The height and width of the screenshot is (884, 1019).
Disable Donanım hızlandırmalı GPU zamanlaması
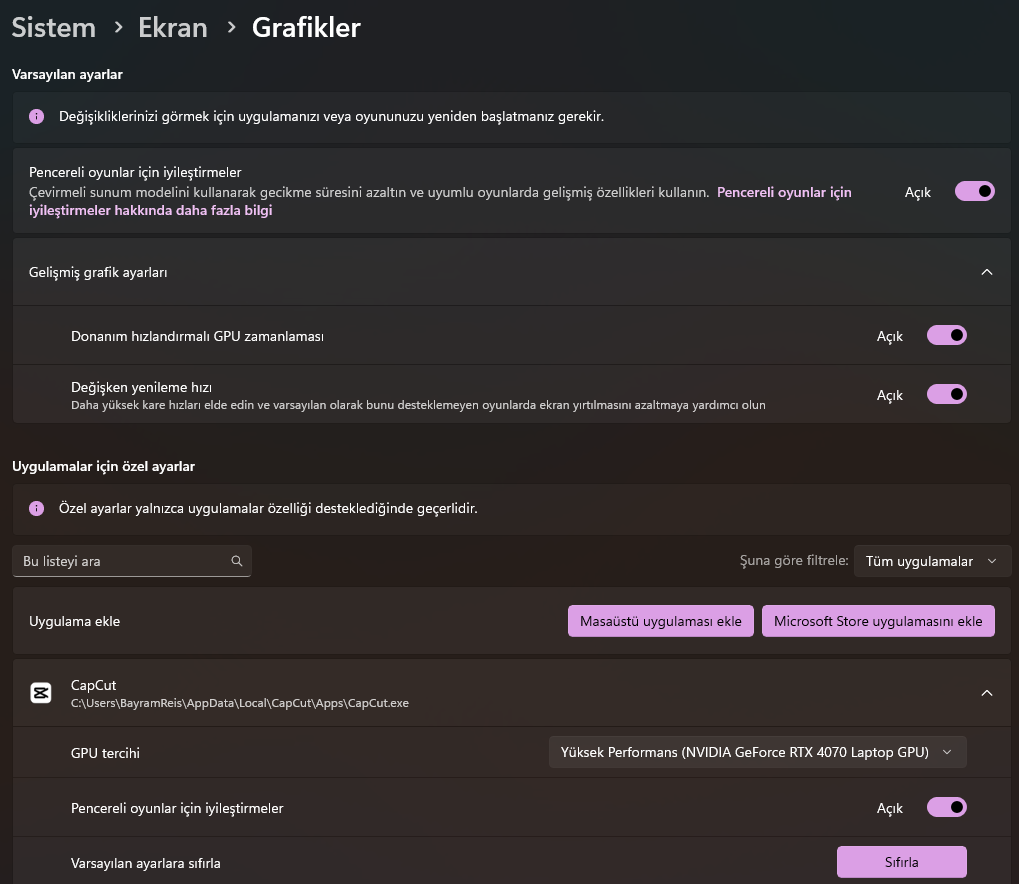(946, 335)
